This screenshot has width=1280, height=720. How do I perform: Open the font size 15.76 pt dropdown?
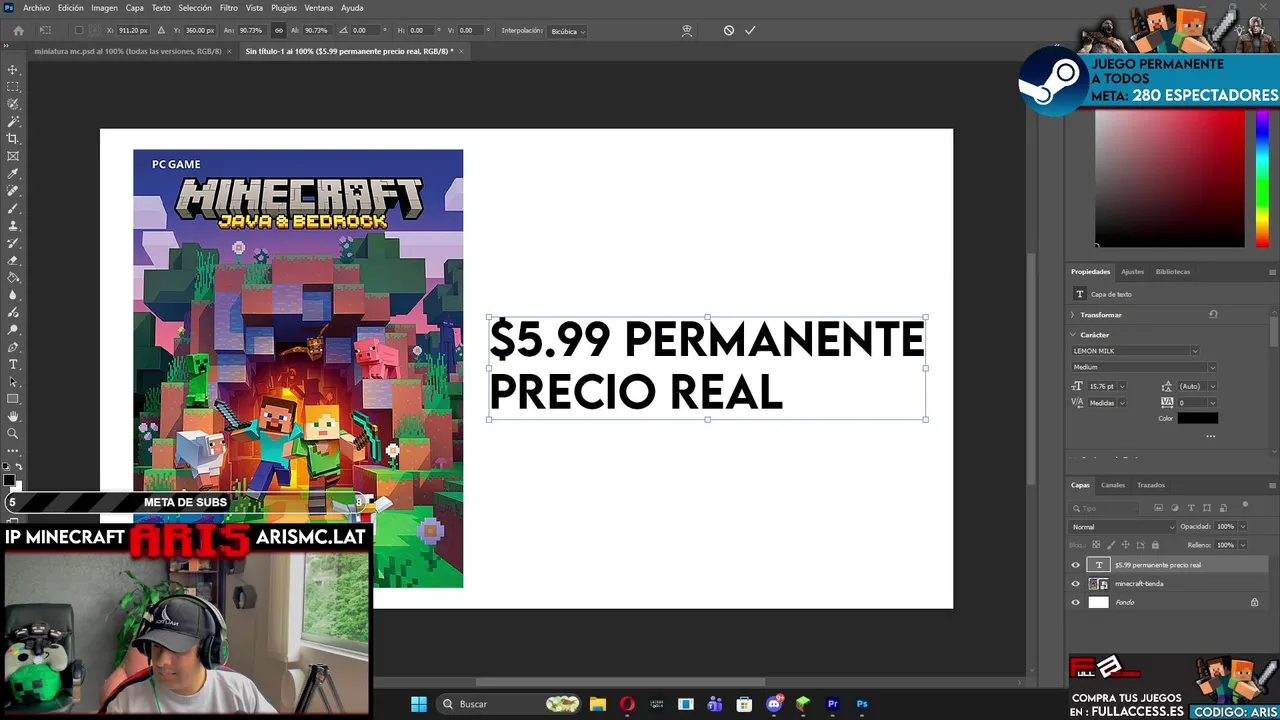tap(1122, 386)
